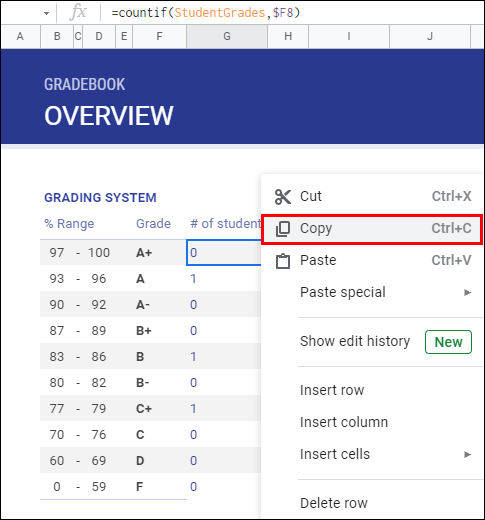
Task: Open the name box dropdown arrow
Action: [x=46, y=13]
